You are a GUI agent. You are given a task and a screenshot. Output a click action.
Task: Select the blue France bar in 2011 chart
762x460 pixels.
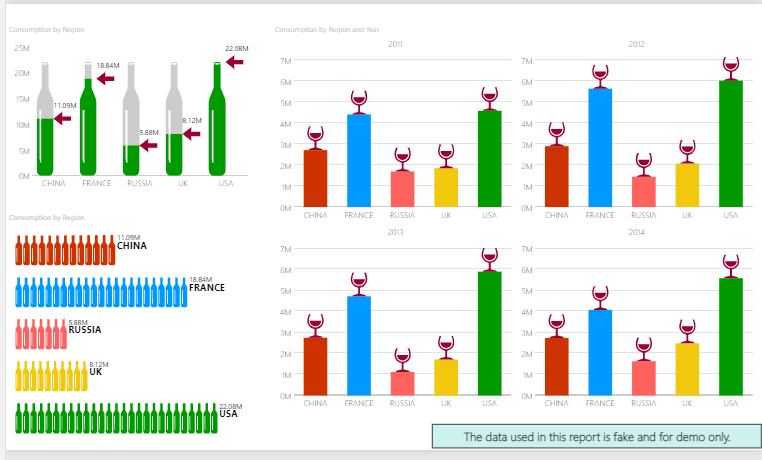(359, 161)
